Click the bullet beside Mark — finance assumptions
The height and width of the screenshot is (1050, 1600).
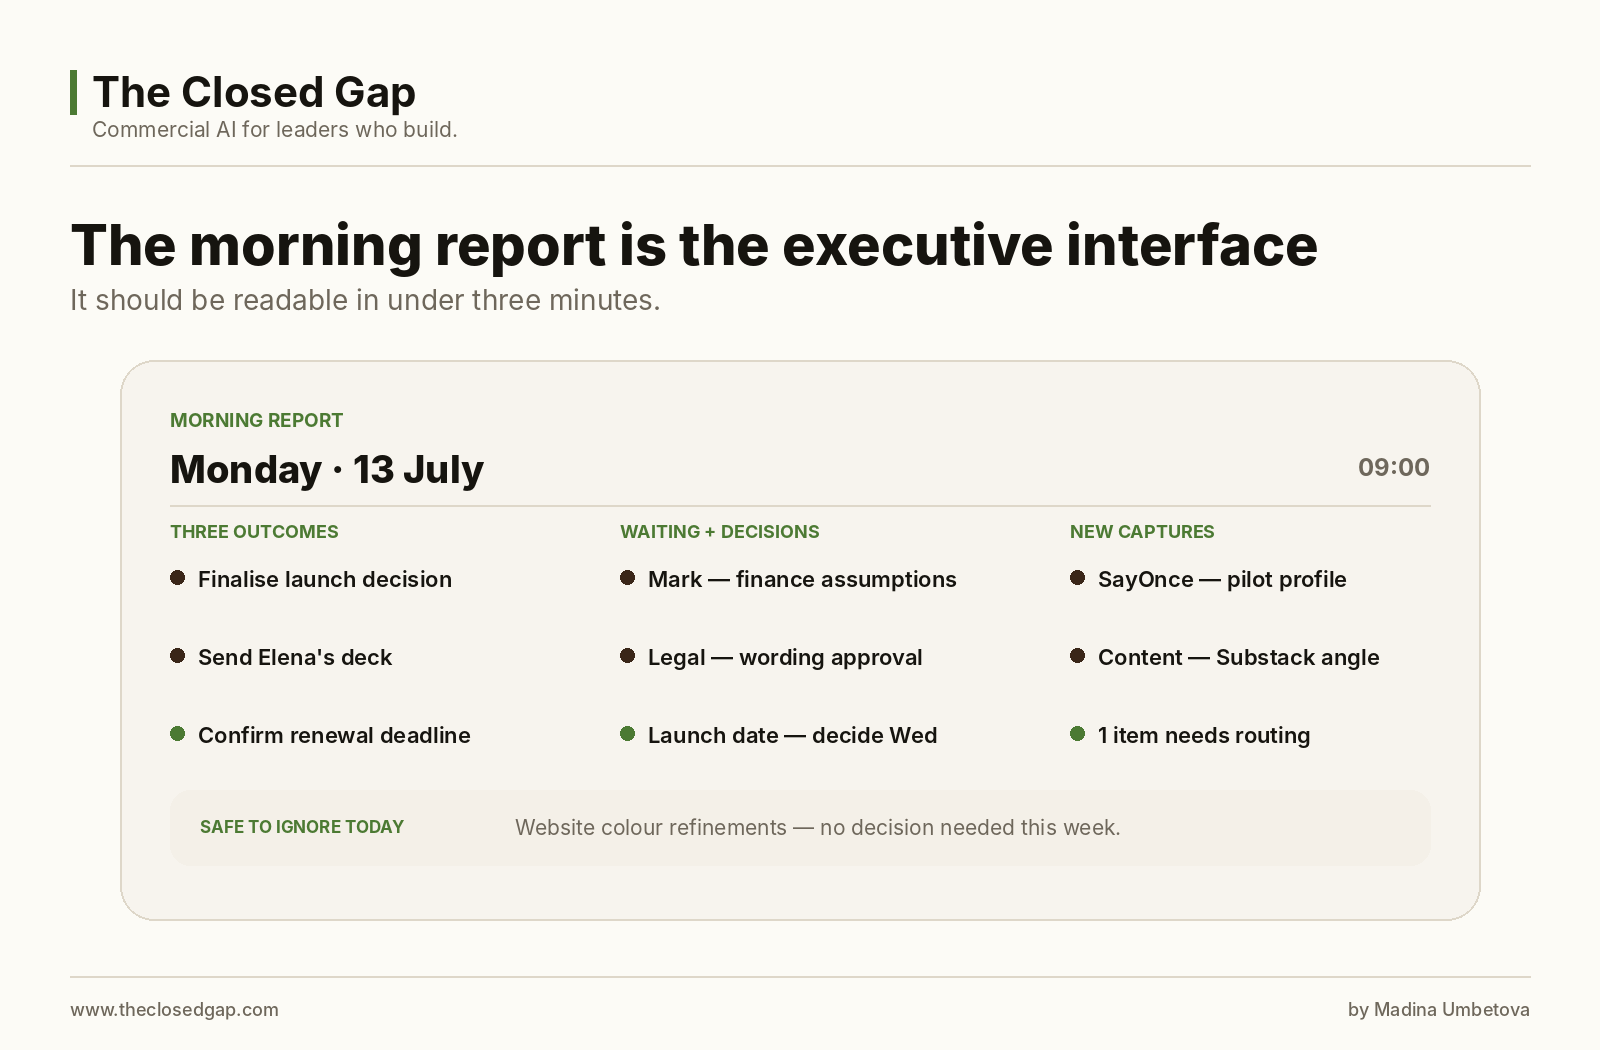point(628,578)
